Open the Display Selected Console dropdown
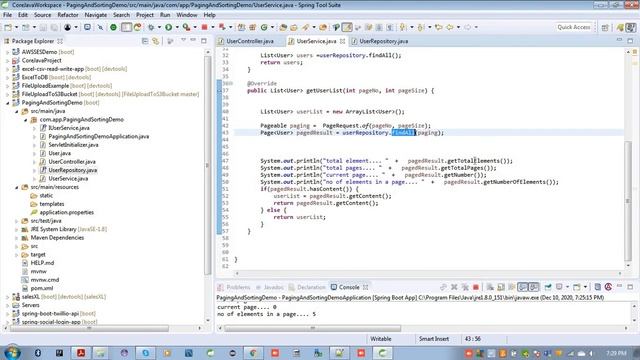The height and width of the screenshot is (360, 640). (567, 287)
